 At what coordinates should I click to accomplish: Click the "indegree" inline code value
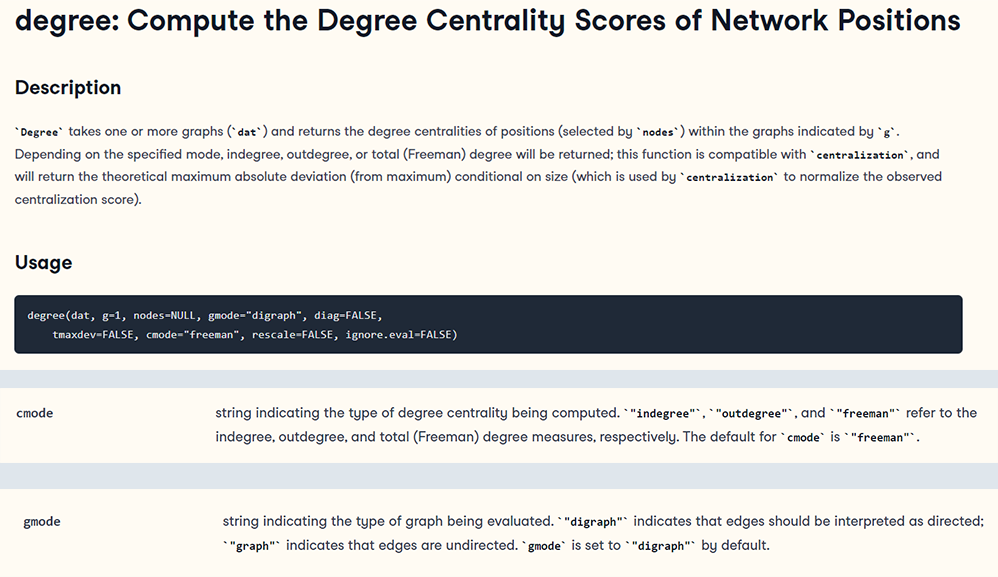point(663,414)
